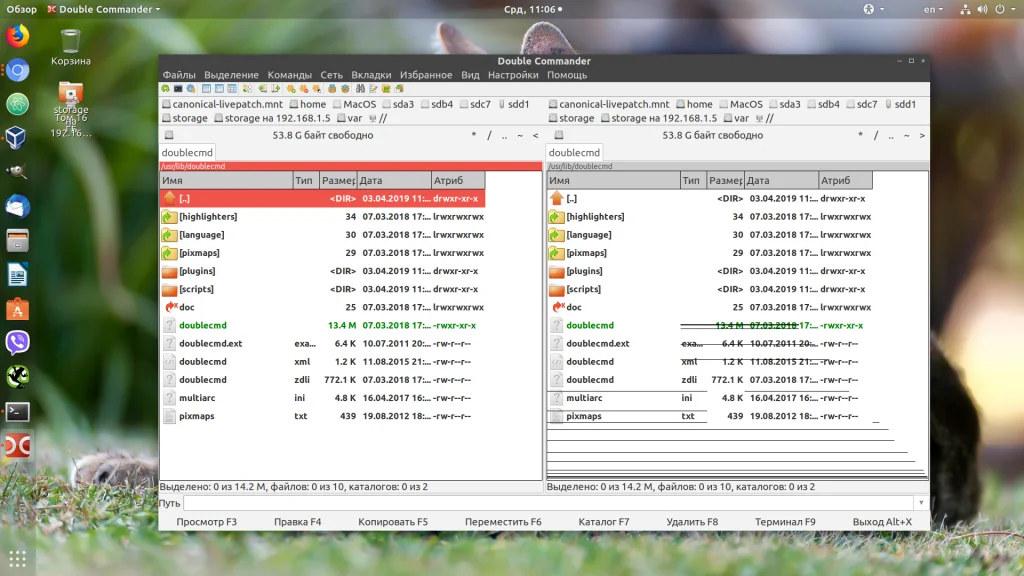Screen dimensions: 1024x576
Task: Click the green refresh icon in toolbar
Action: pos(165,89)
